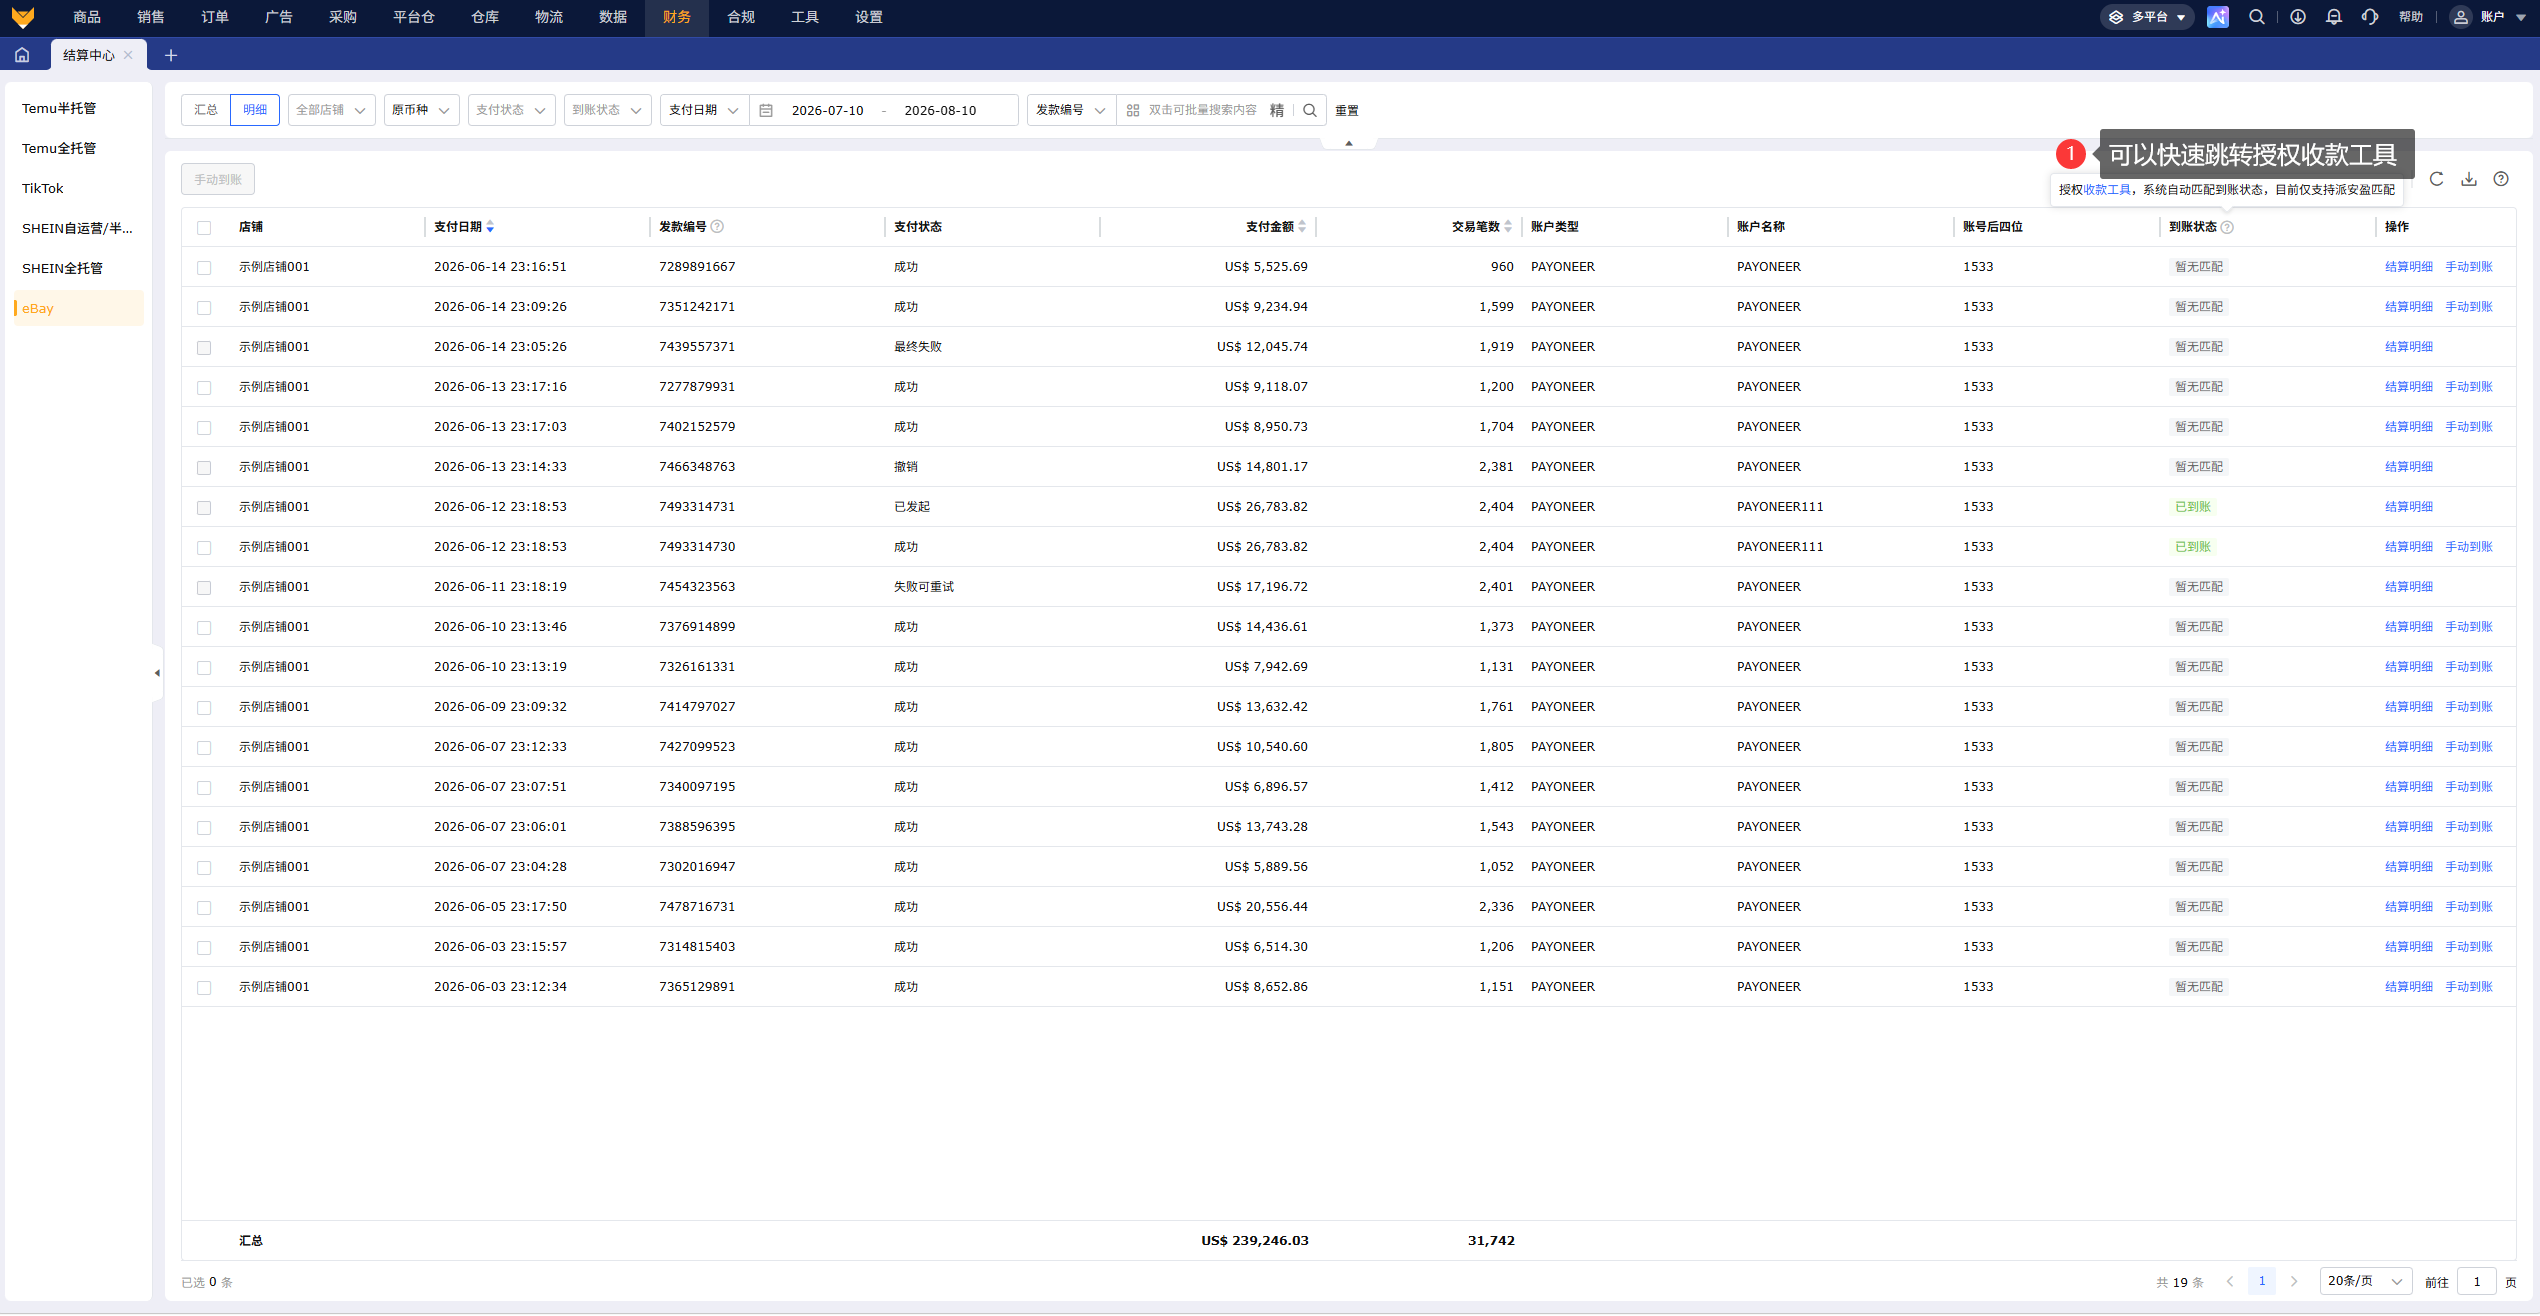Open the 支付日期 date type dropdown
Viewport: 2540px width, 1316px height.
click(x=704, y=110)
